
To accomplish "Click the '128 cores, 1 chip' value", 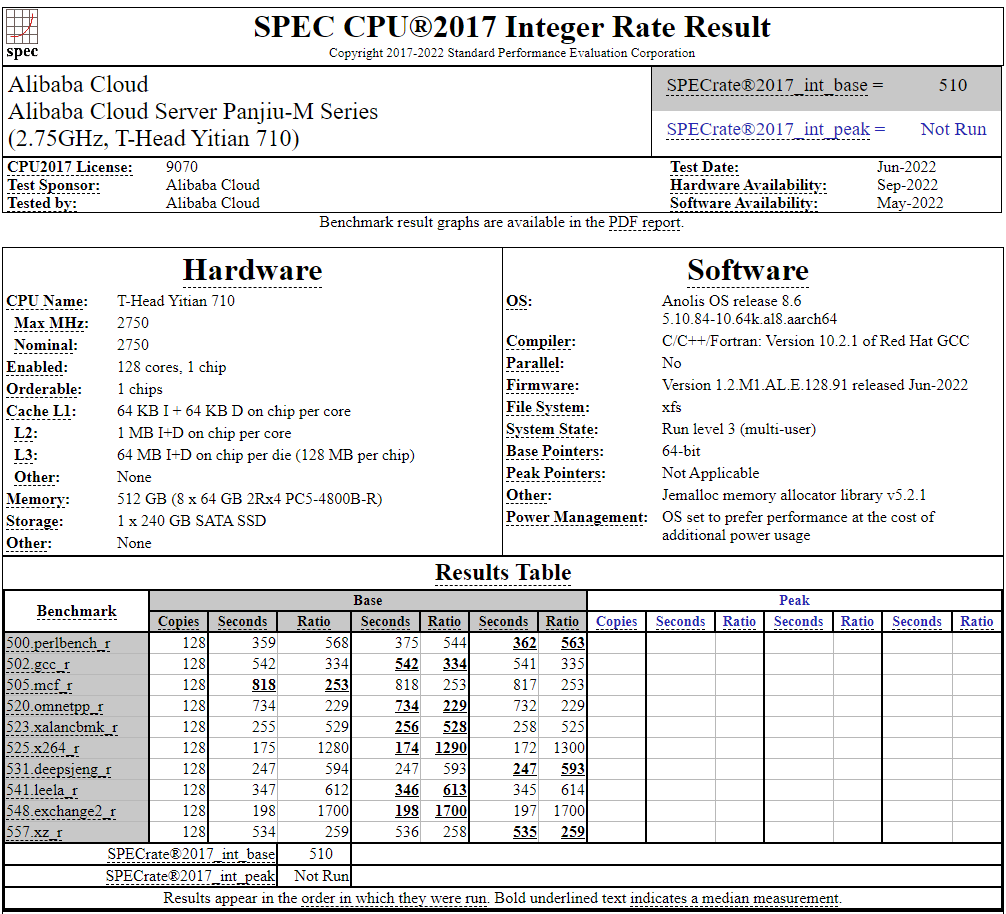I will tap(171, 368).
